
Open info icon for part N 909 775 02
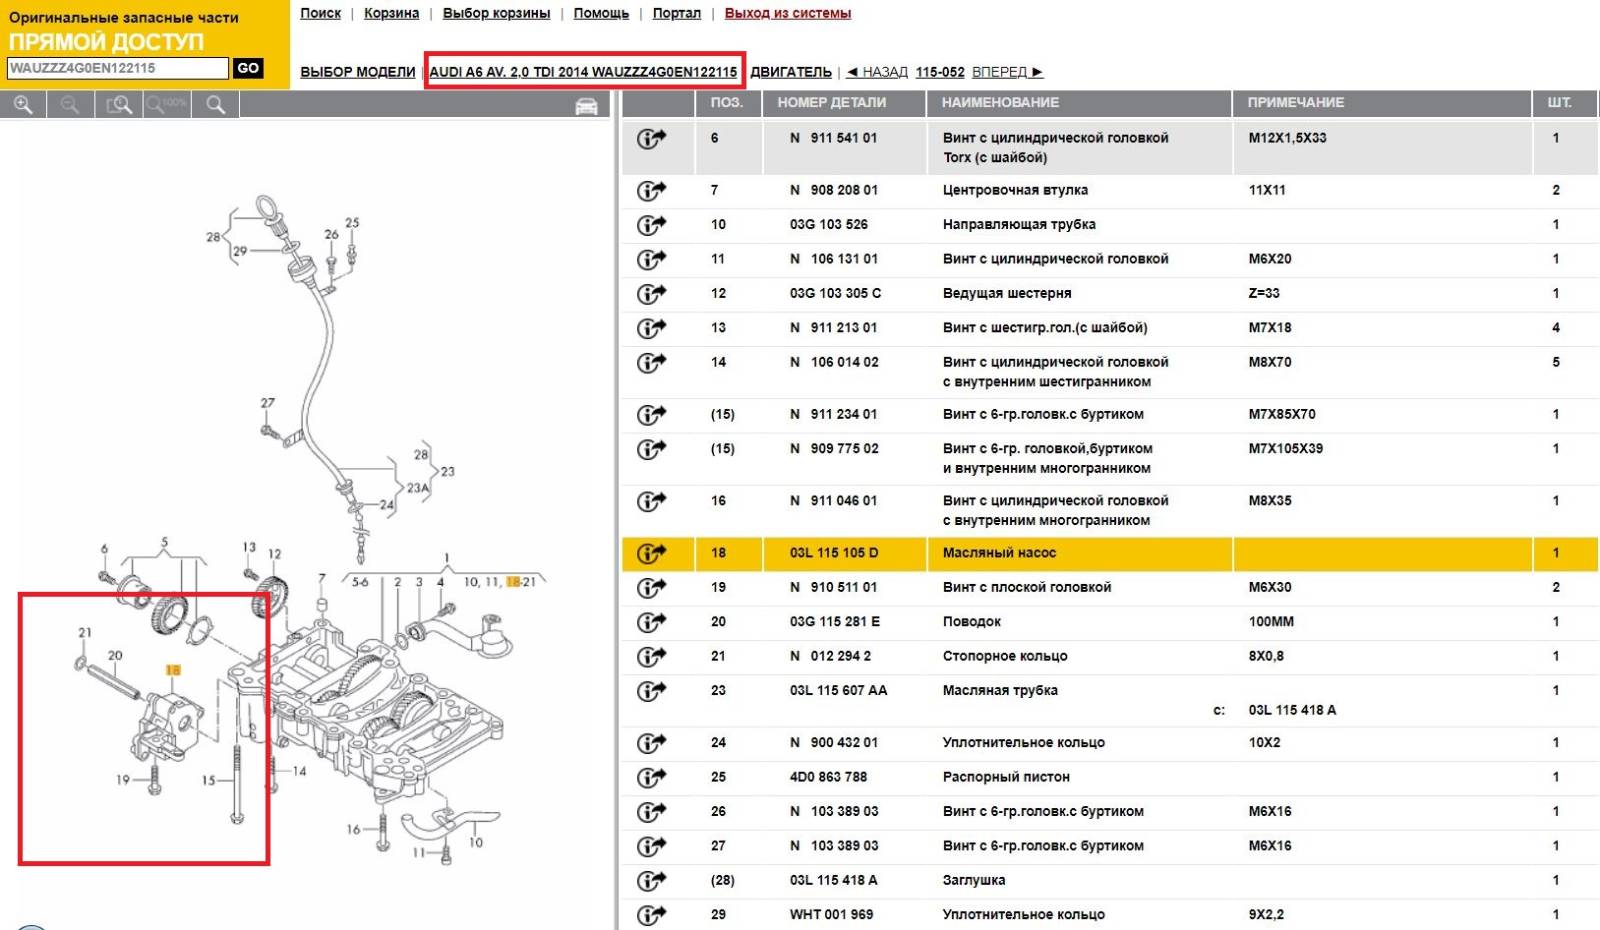pyautogui.click(x=651, y=449)
